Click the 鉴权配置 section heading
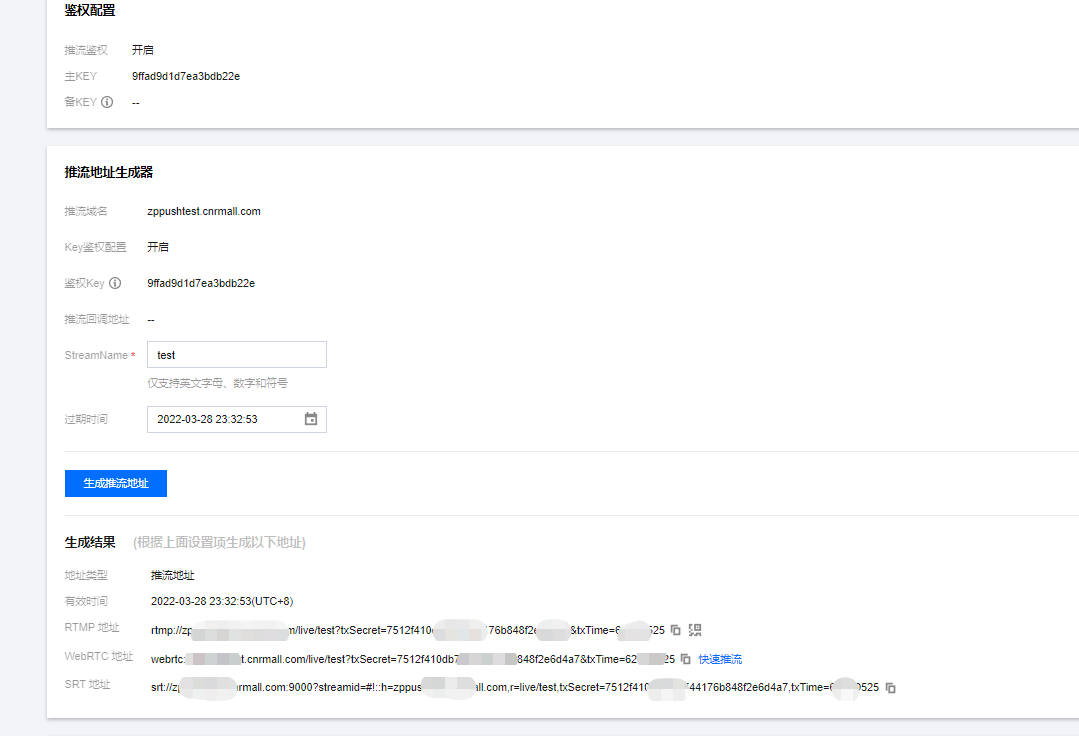Viewport: 1079px width, 736px height. [90, 10]
